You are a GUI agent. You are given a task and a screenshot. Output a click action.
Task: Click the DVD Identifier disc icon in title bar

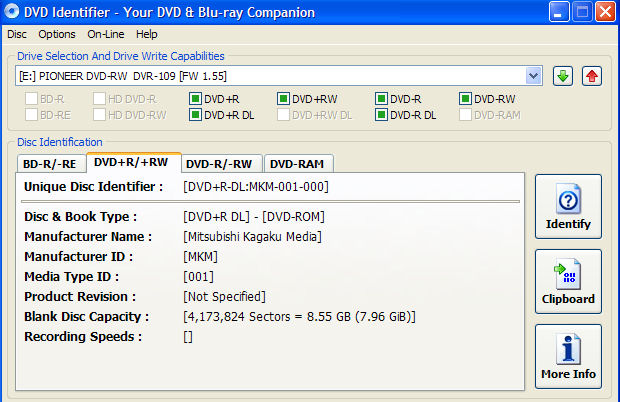[x=11, y=11]
